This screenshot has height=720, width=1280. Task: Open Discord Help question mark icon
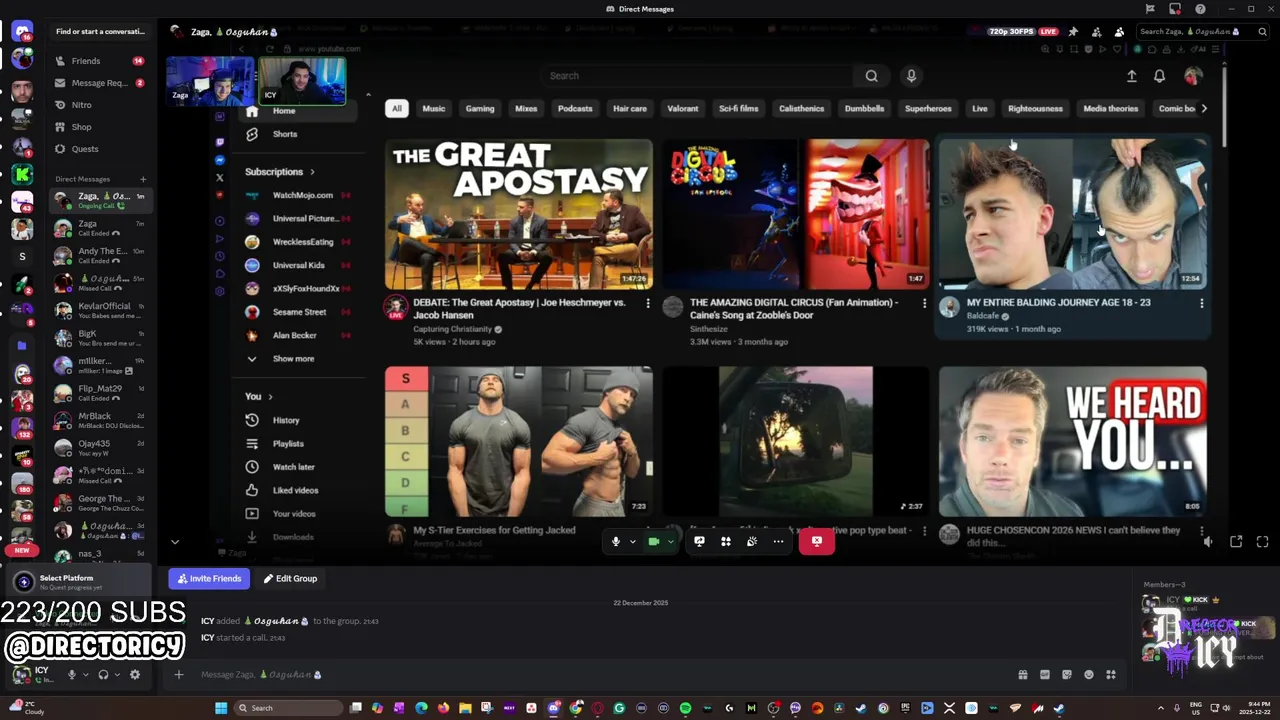coord(1200,9)
